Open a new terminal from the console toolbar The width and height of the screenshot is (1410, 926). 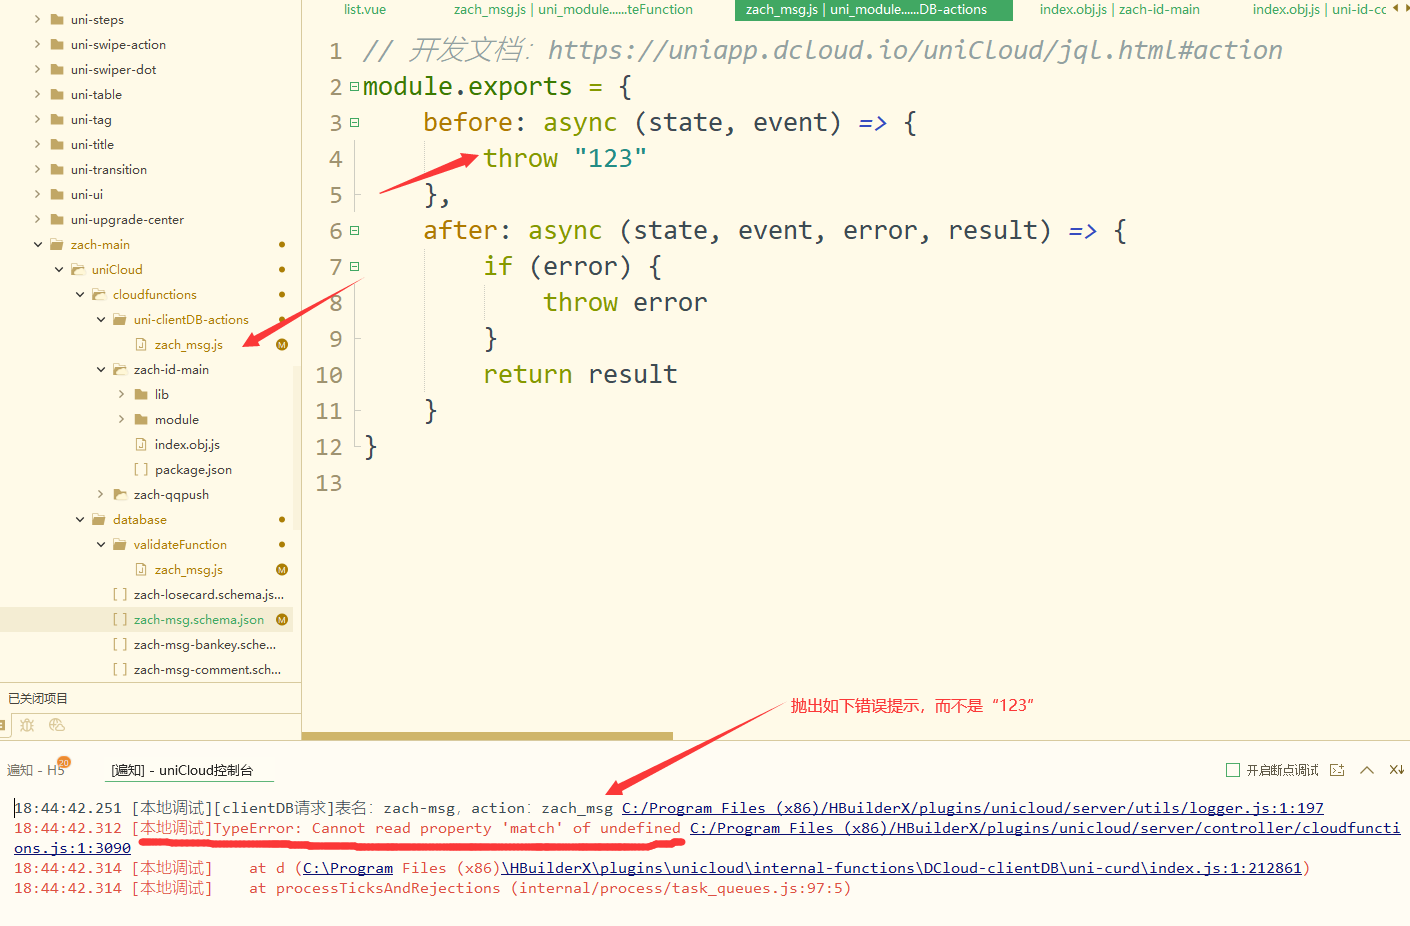[1337, 770]
